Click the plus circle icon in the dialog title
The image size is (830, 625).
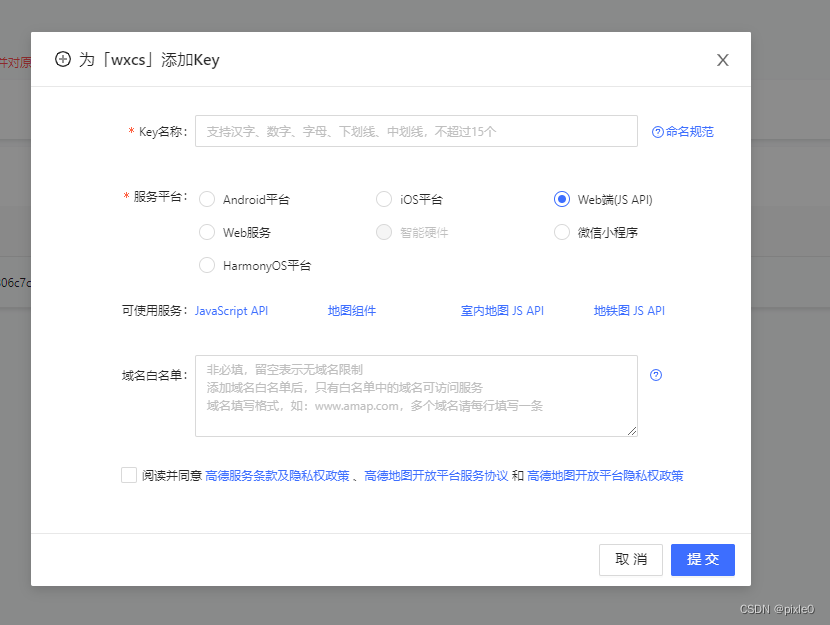(x=63, y=59)
